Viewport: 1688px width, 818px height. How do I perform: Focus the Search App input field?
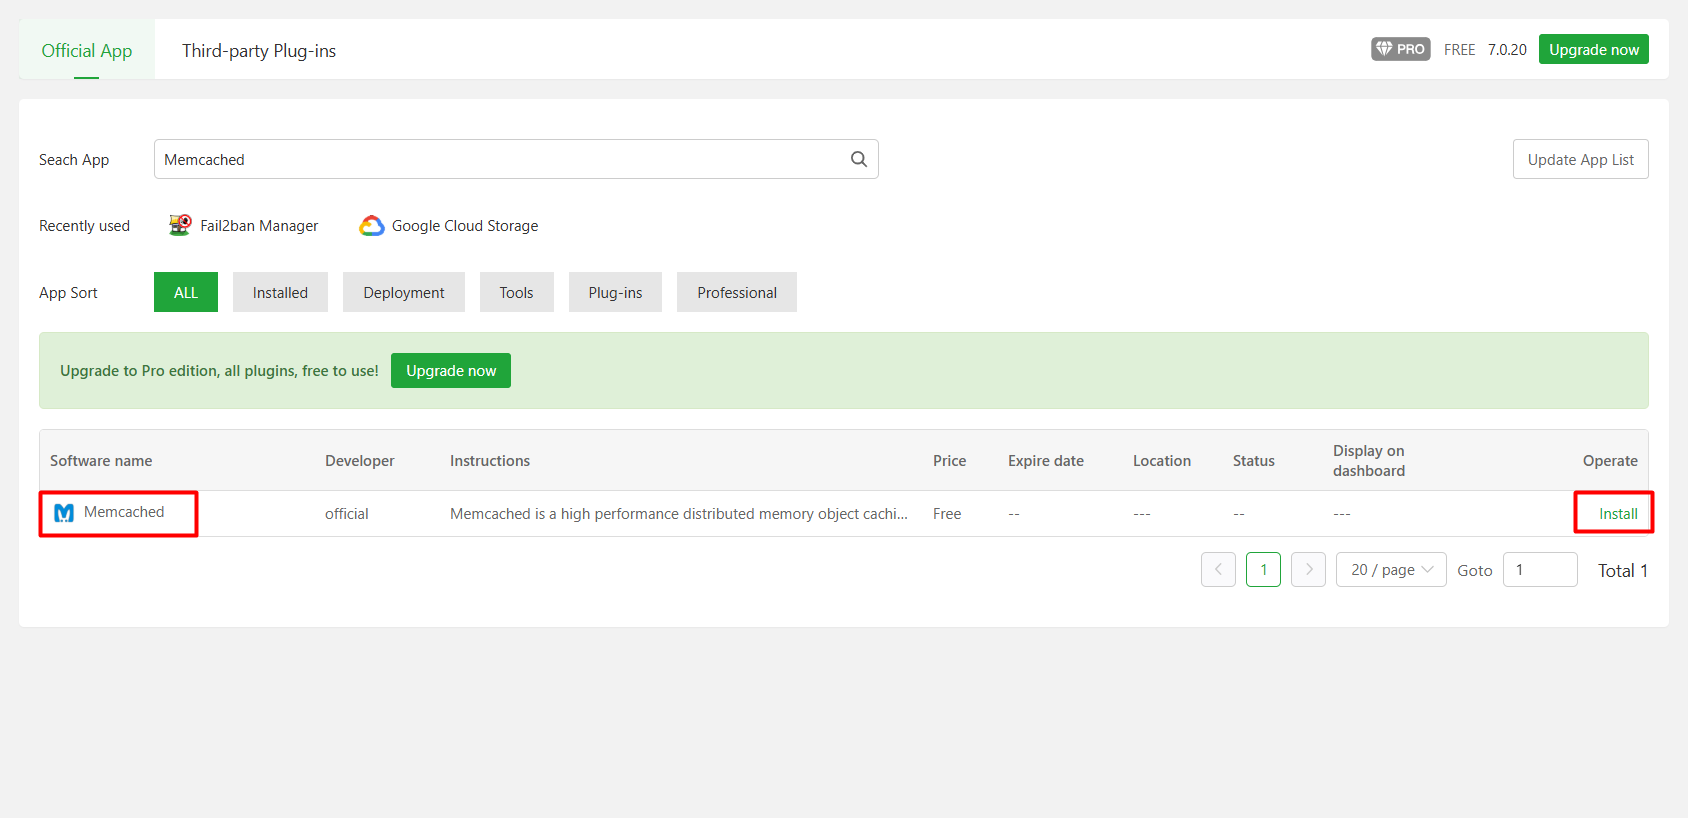[x=516, y=159]
